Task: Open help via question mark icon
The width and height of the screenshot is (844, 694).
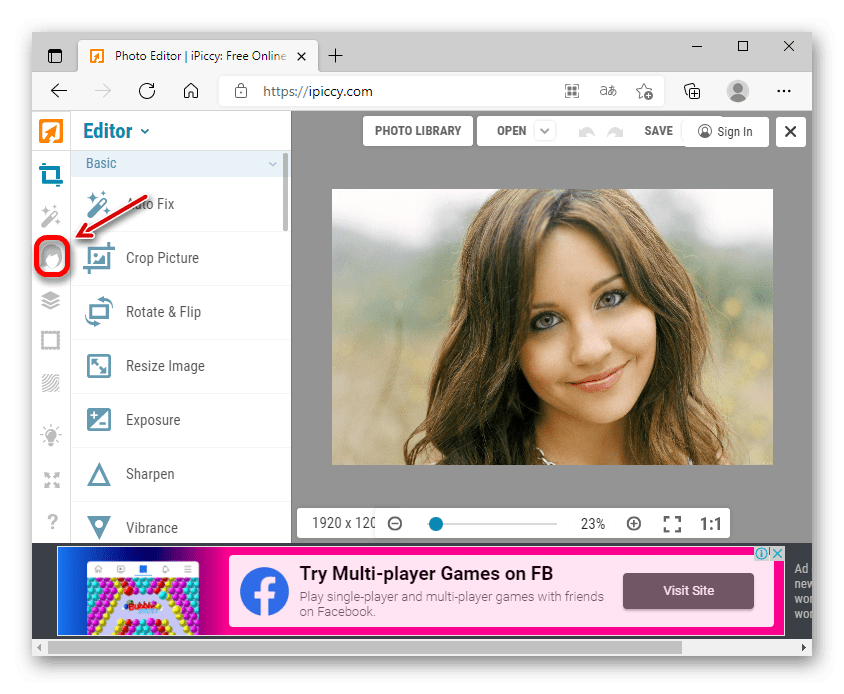Action: point(52,521)
